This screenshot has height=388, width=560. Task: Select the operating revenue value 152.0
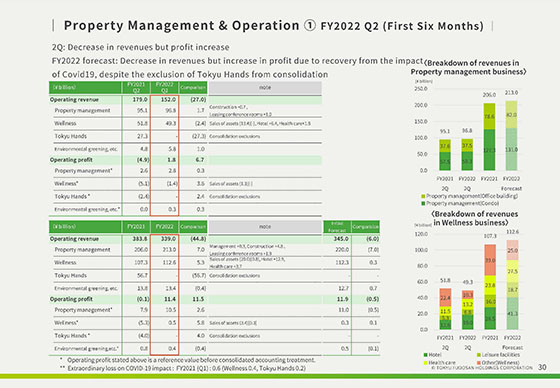click(168, 100)
